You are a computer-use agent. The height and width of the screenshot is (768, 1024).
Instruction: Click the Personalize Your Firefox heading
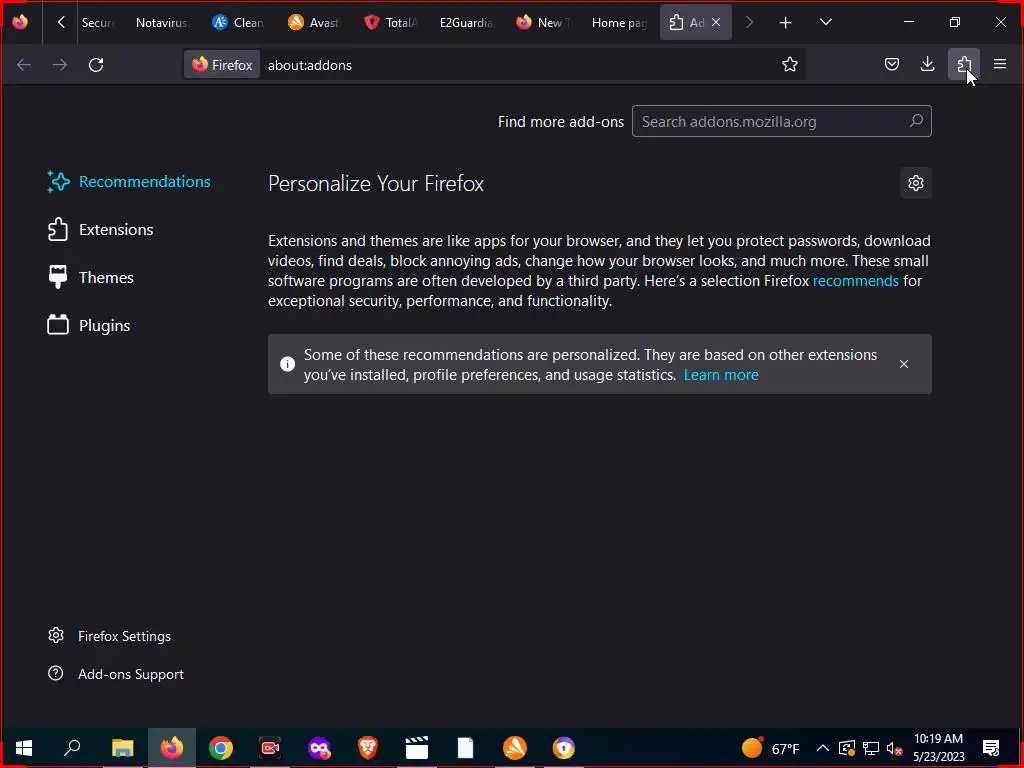[376, 184]
